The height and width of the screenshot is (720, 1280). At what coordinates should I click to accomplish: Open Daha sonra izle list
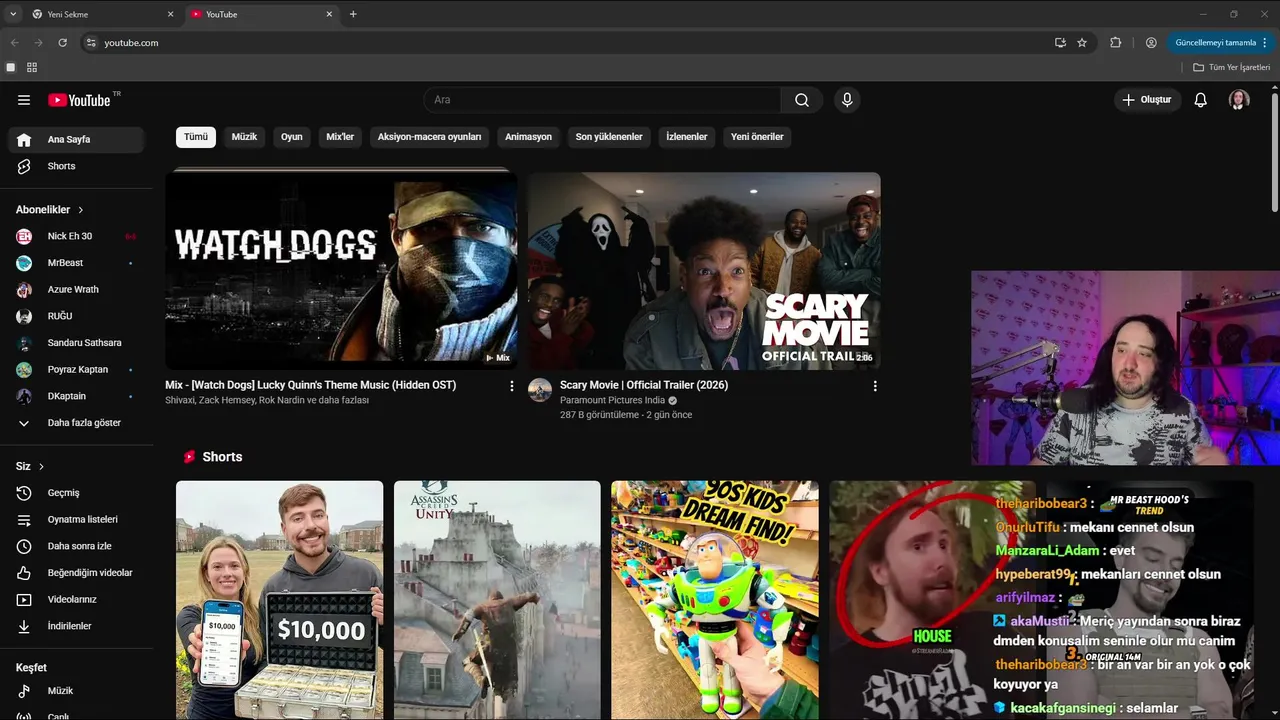[76, 546]
